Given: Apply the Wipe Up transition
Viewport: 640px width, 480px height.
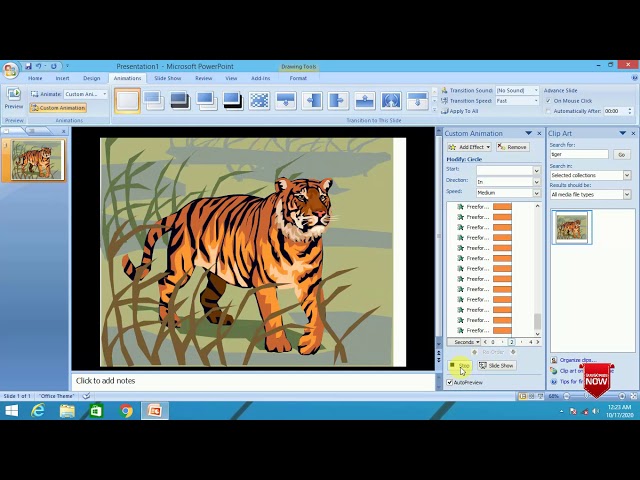Looking at the screenshot, I should [364, 100].
